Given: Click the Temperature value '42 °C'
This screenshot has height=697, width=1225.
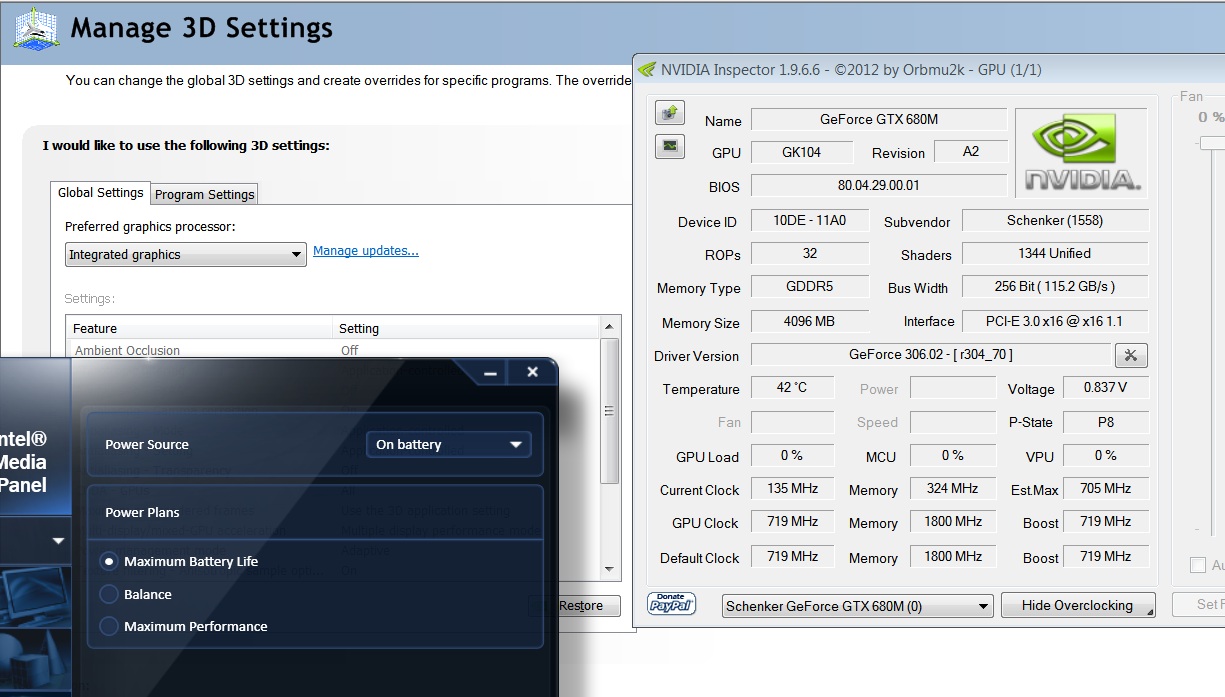Looking at the screenshot, I should pos(792,388).
